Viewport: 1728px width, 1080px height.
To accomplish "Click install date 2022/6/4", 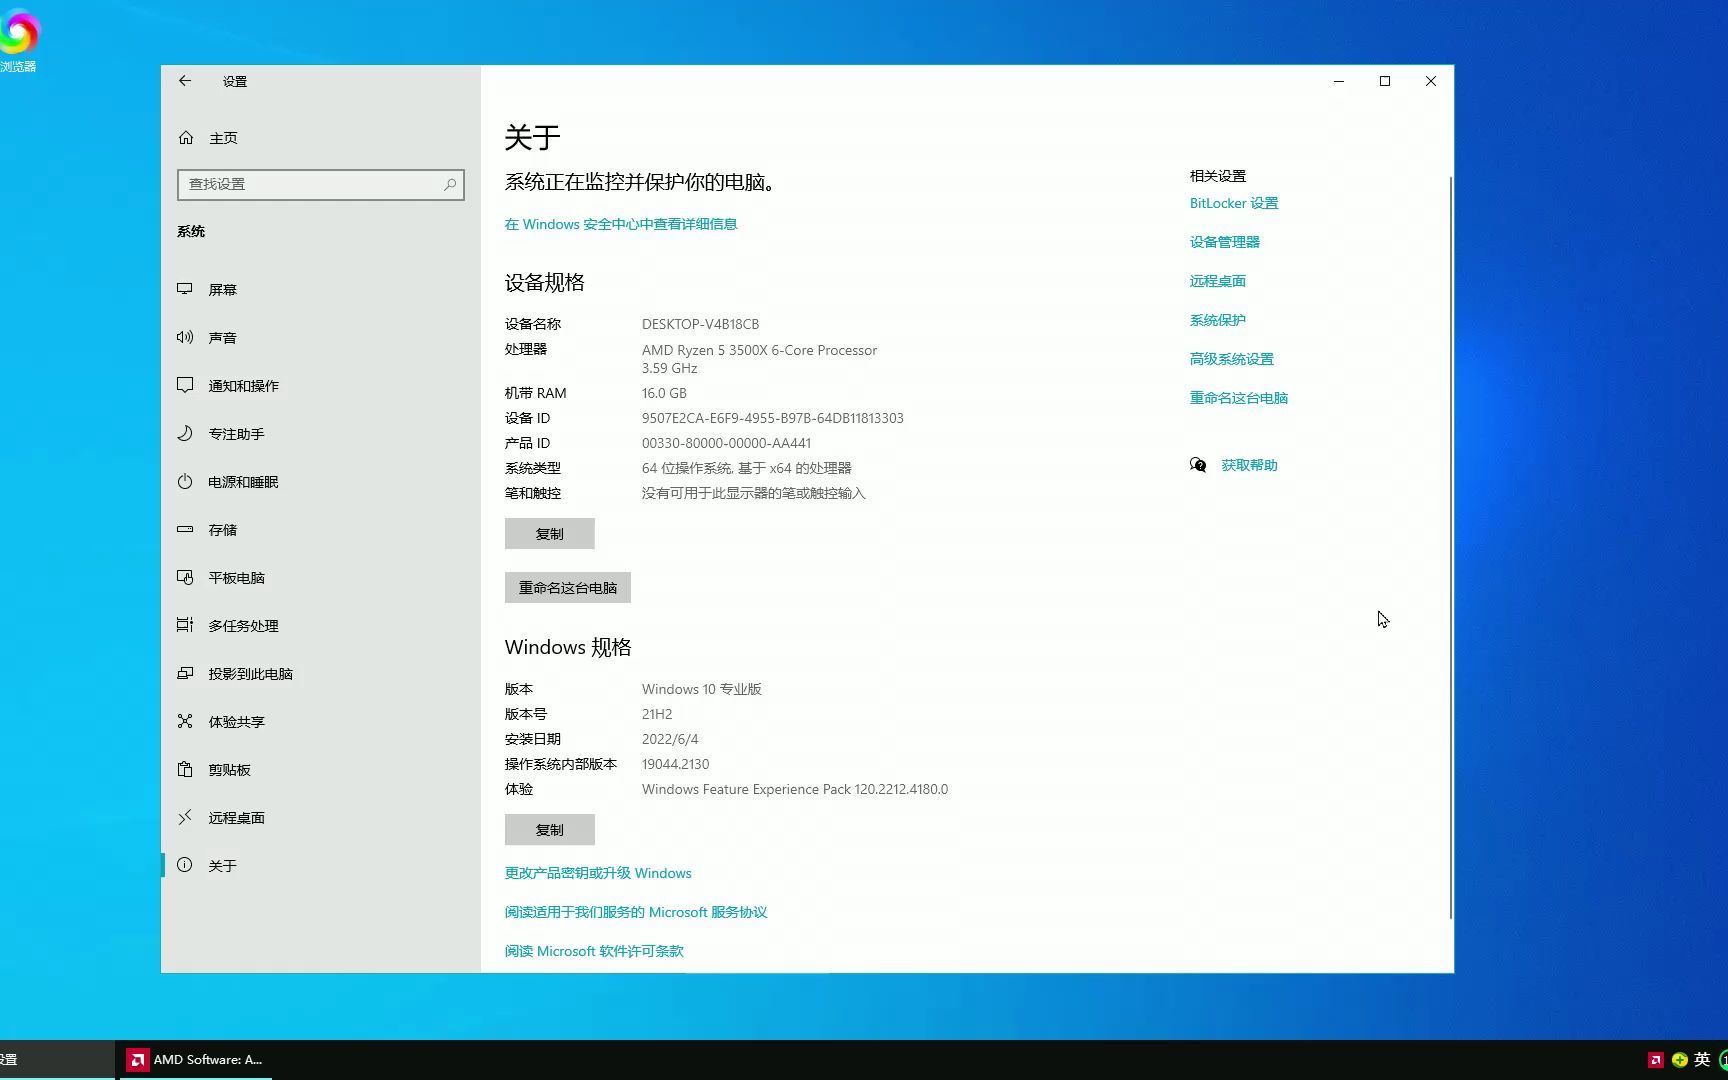I will click(x=670, y=739).
